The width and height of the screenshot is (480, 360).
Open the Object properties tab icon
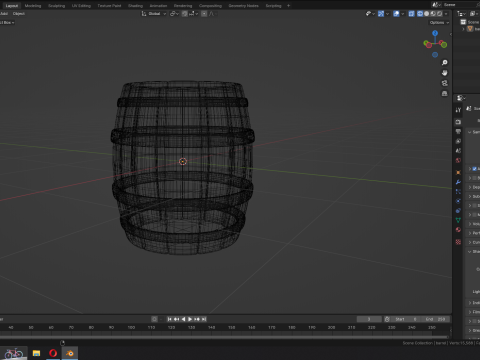click(x=458, y=172)
